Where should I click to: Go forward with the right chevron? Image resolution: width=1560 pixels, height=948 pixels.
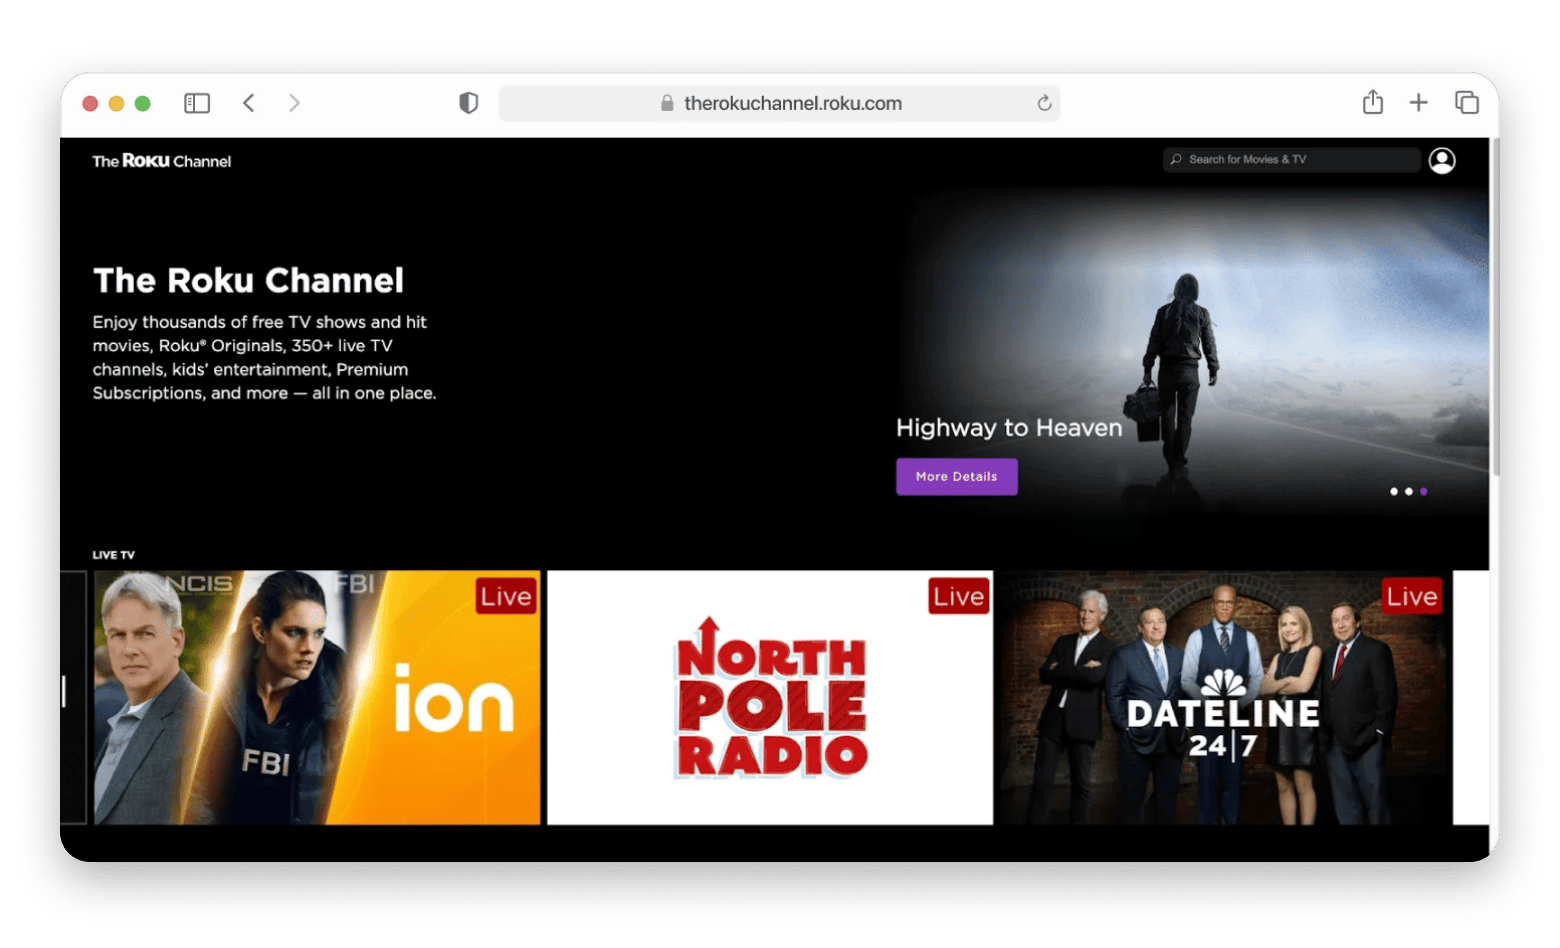point(294,103)
